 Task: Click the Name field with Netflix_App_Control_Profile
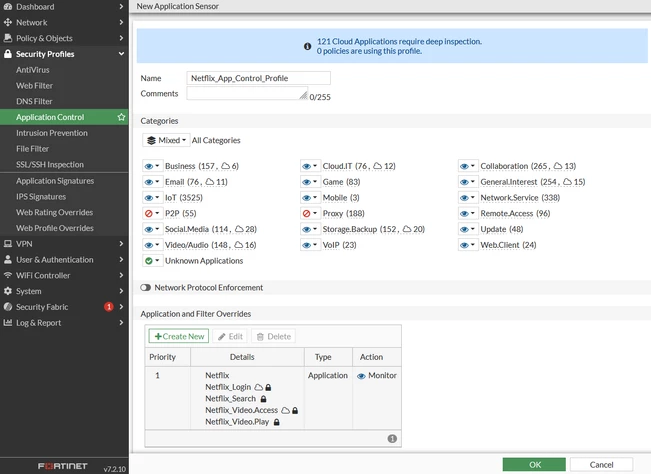259,78
